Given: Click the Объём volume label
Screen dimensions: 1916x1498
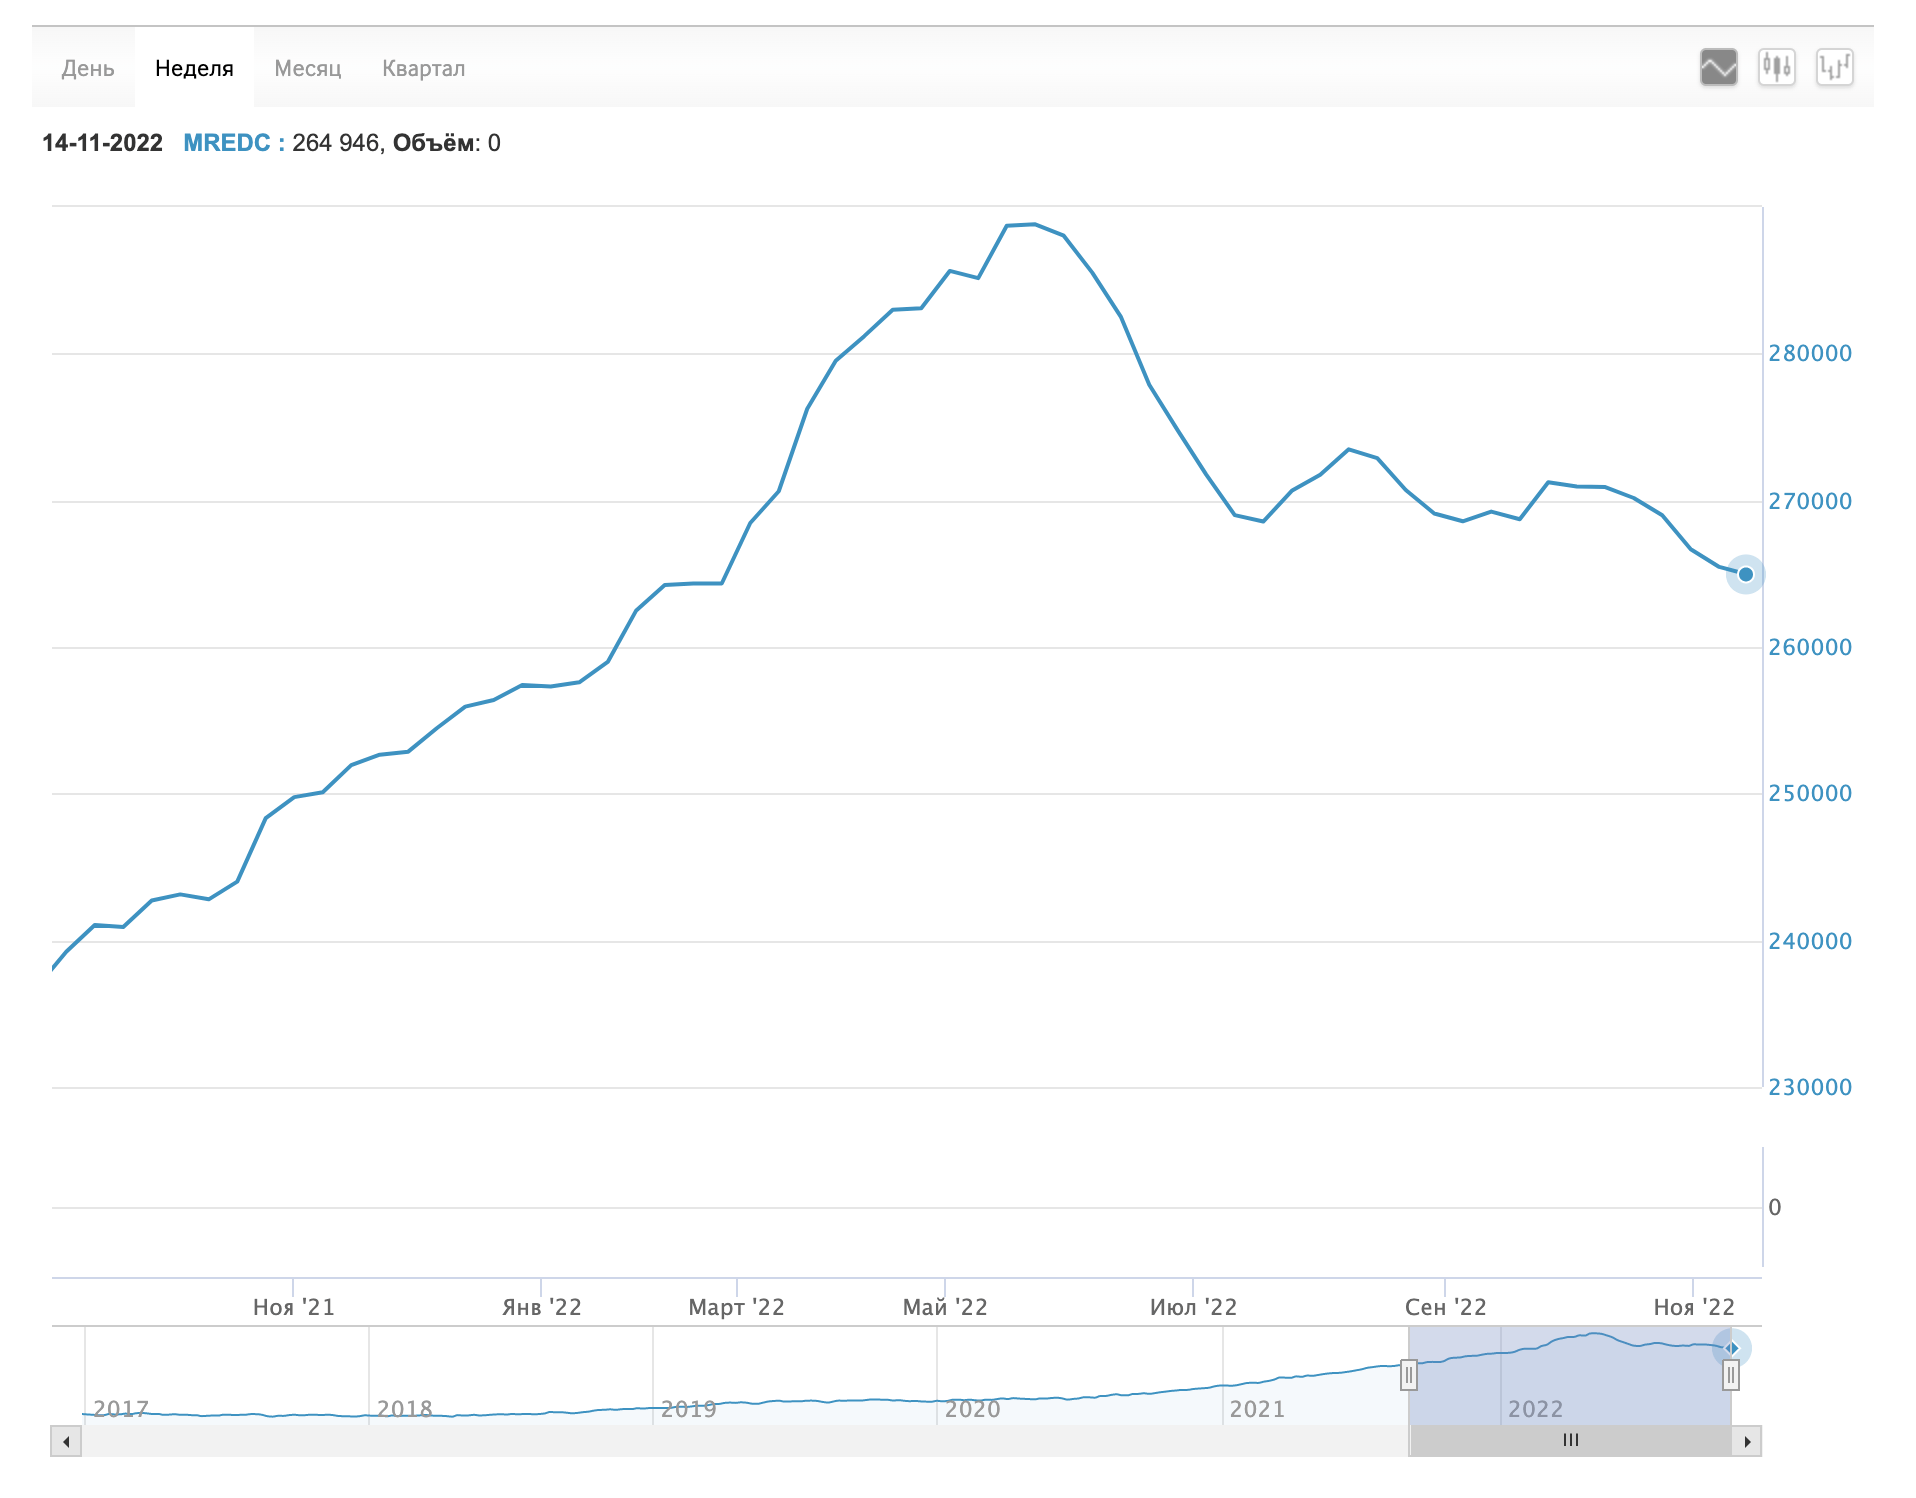Looking at the screenshot, I should coord(433,143).
